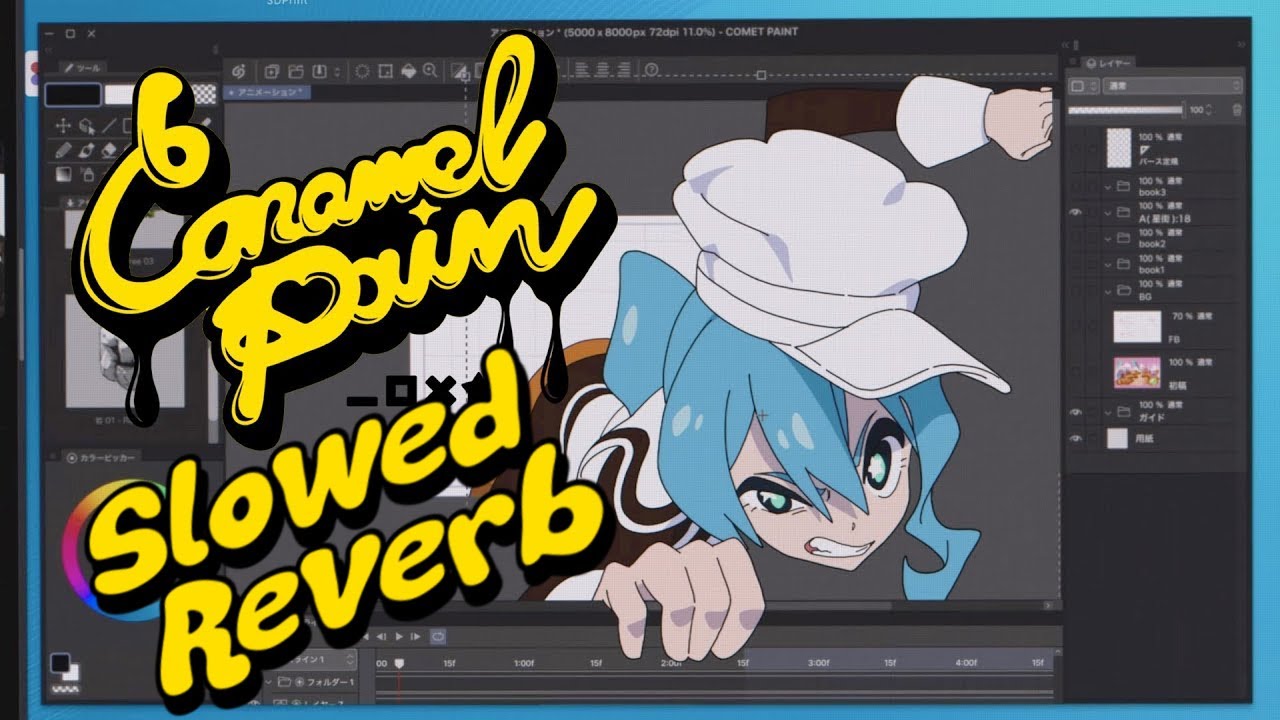Click the magnifier zoom icon in toolbar
Screen dimensions: 1280x720
431,71
